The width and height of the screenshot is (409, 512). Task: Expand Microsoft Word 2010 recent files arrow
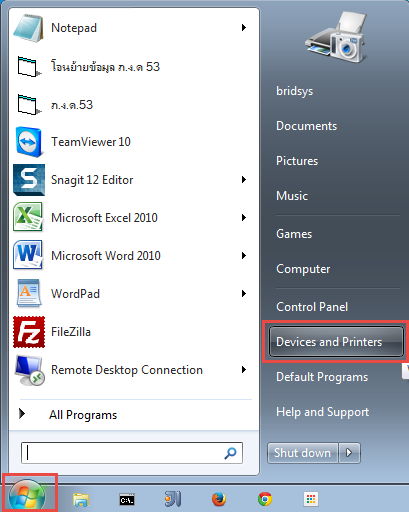click(244, 256)
